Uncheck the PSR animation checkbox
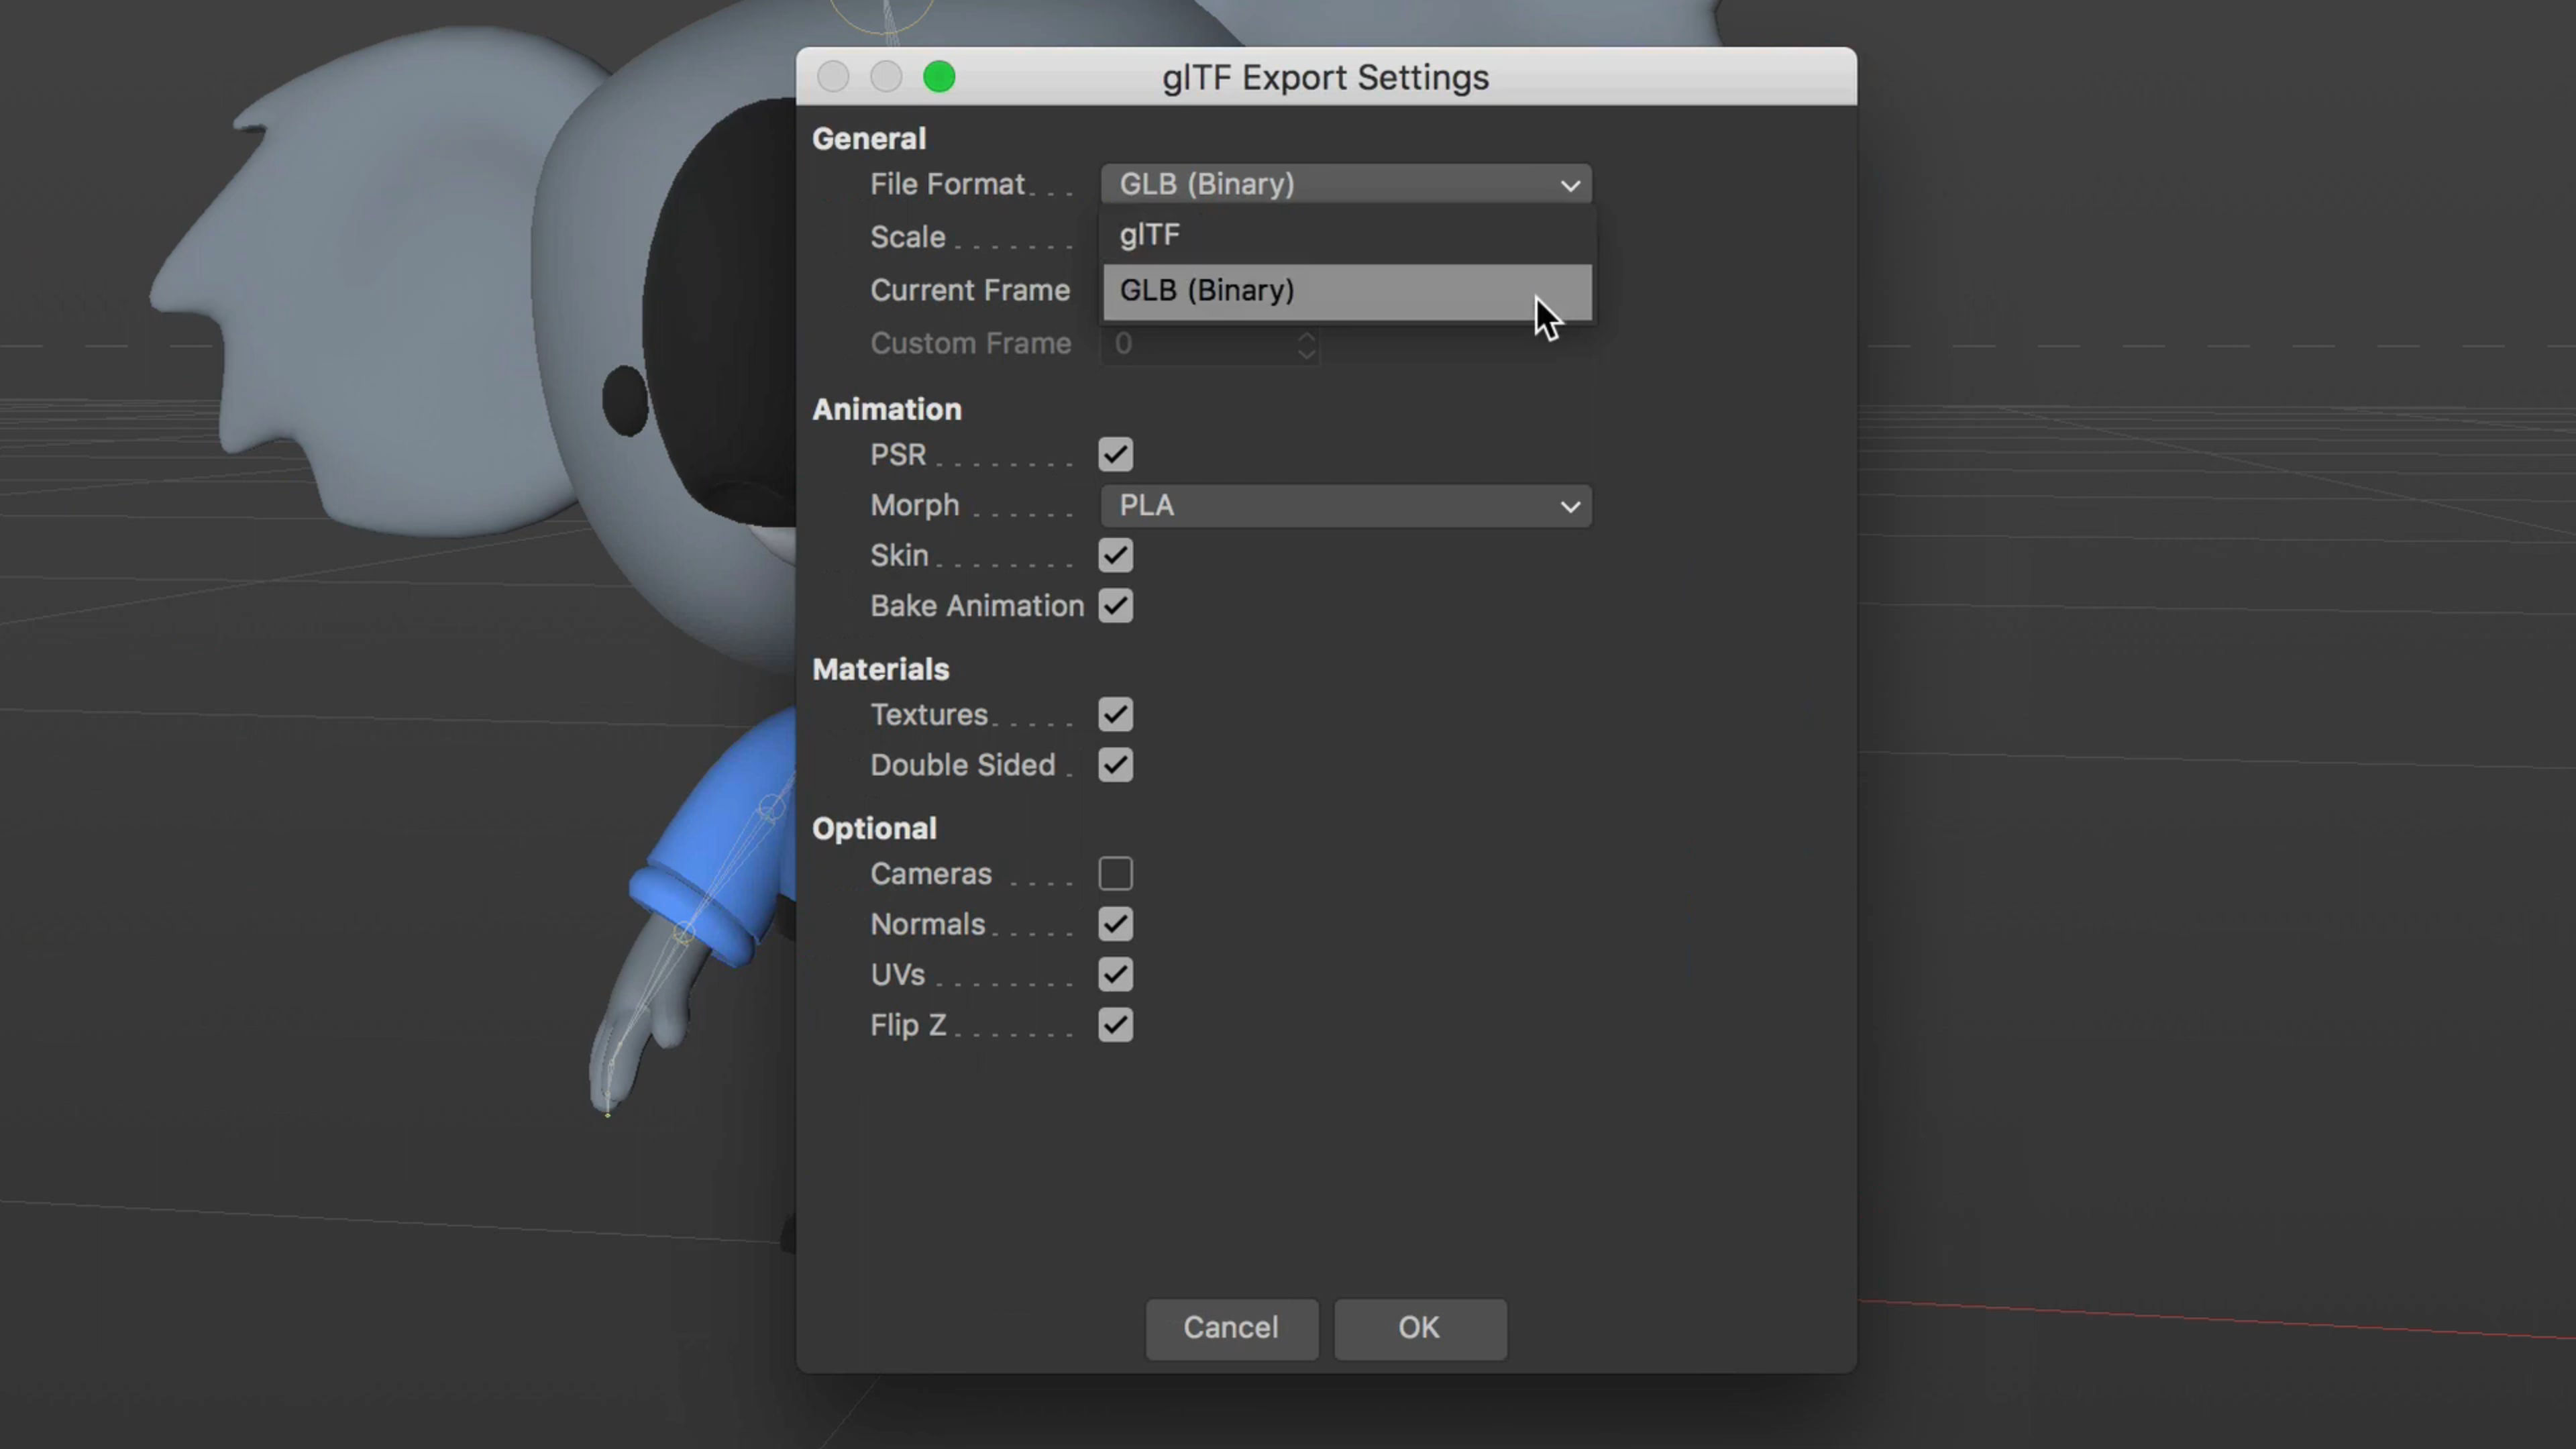 click(x=1115, y=455)
